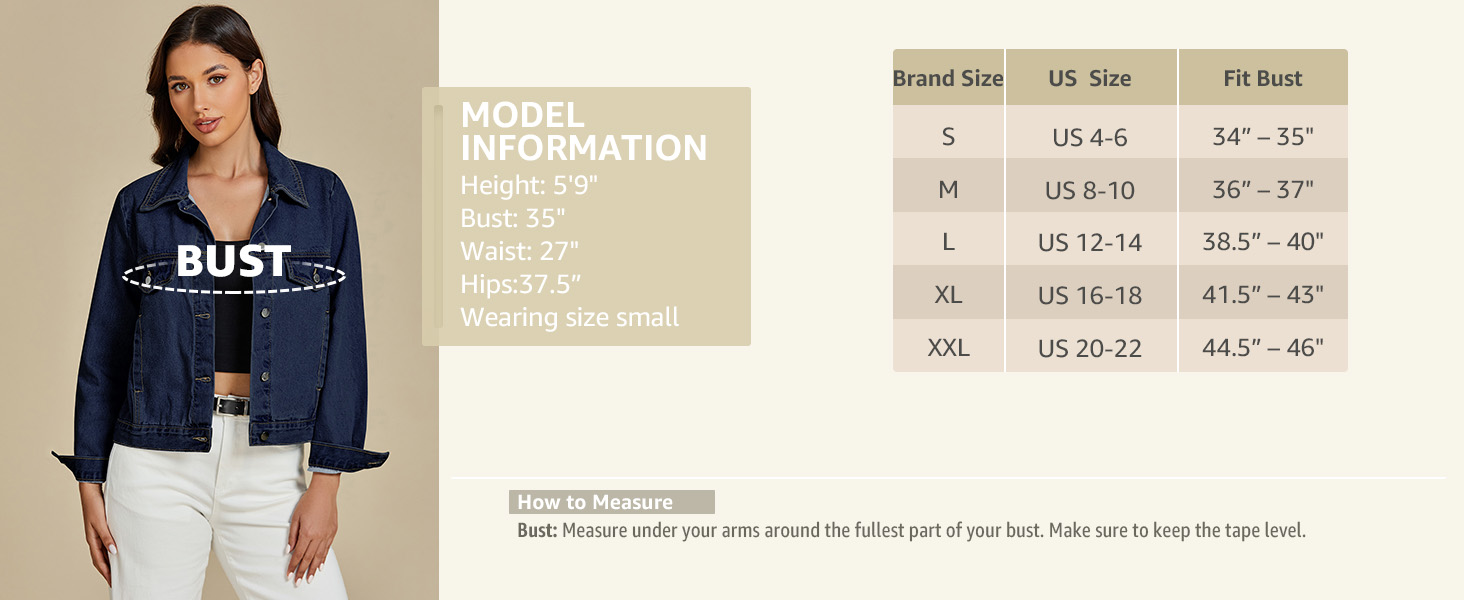This screenshot has width=1464, height=600.
Task: Click the Fit Bust column header
Action: (x=1263, y=78)
